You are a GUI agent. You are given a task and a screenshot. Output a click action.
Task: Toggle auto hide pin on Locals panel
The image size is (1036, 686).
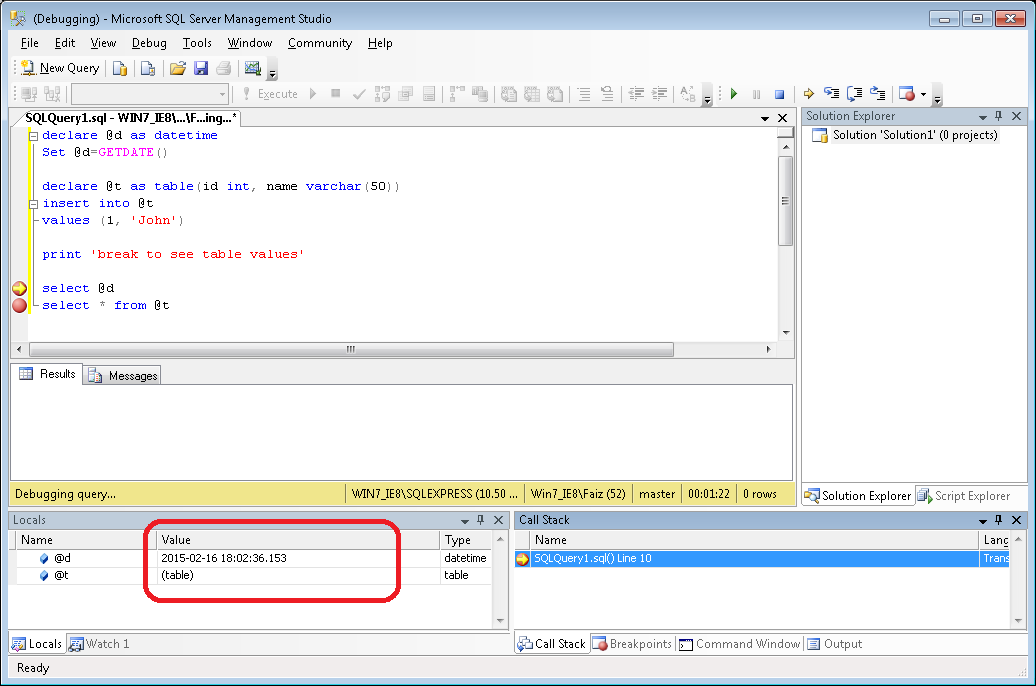(x=481, y=520)
